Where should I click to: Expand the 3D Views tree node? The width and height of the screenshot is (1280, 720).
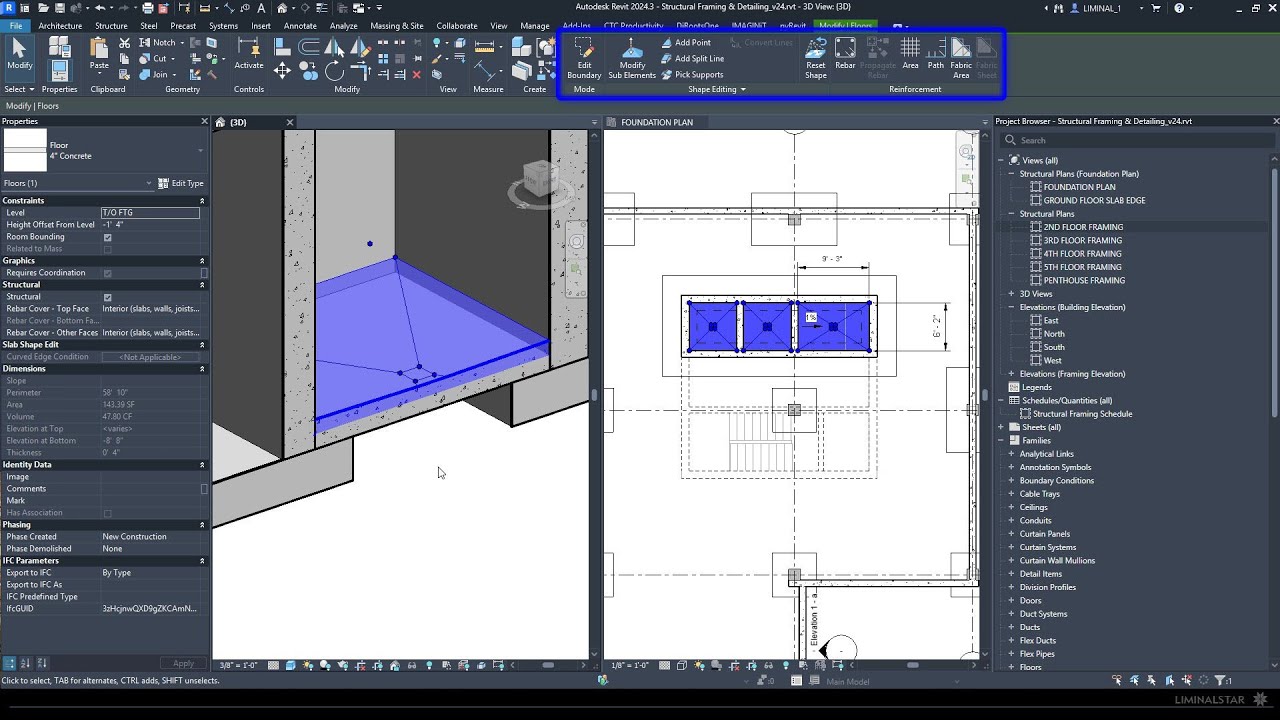coord(1011,294)
